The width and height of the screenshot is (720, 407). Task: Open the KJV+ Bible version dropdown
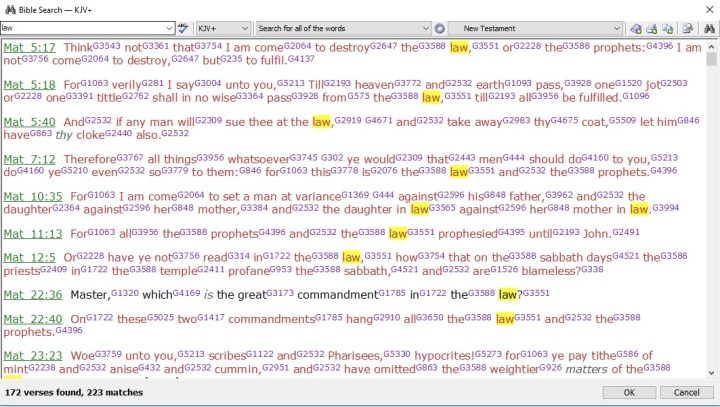pos(243,28)
